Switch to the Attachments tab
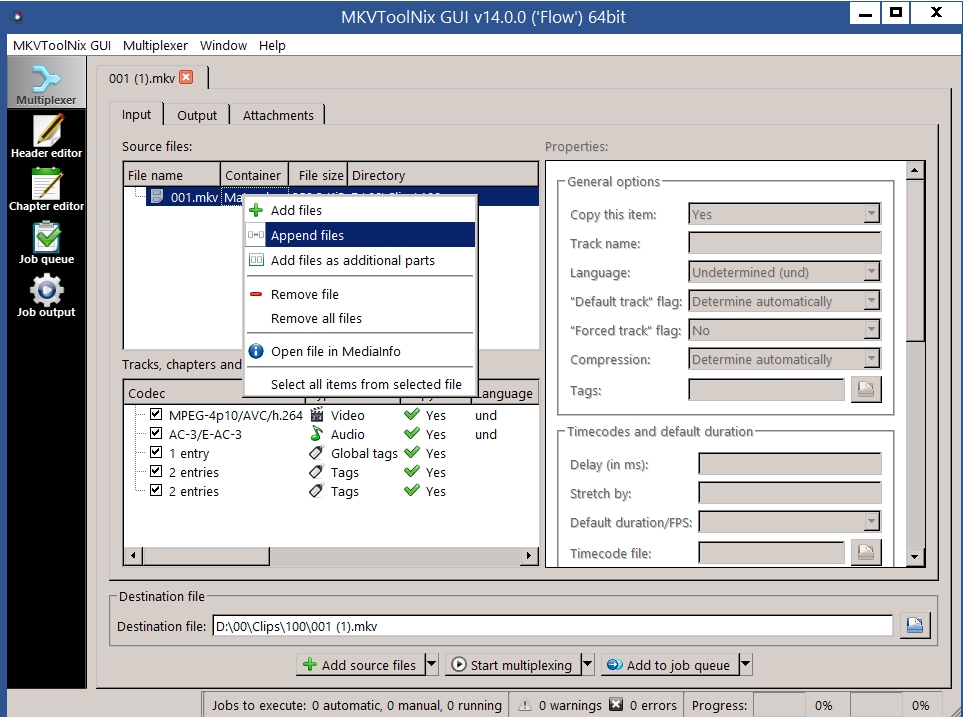Viewport: 963px width, 717px height. click(278, 115)
